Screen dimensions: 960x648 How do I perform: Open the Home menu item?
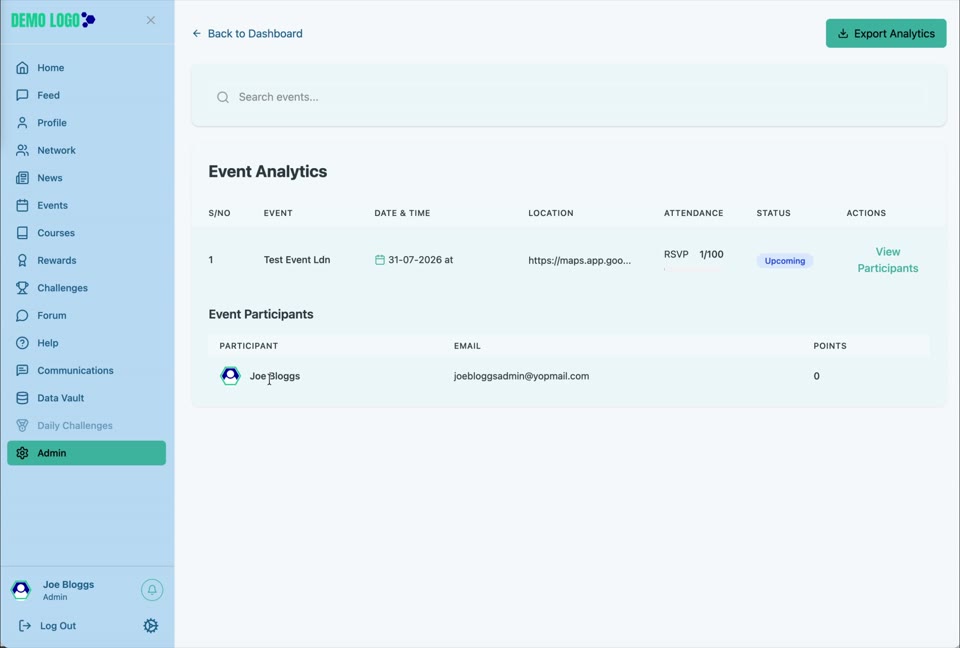(86, 67)
